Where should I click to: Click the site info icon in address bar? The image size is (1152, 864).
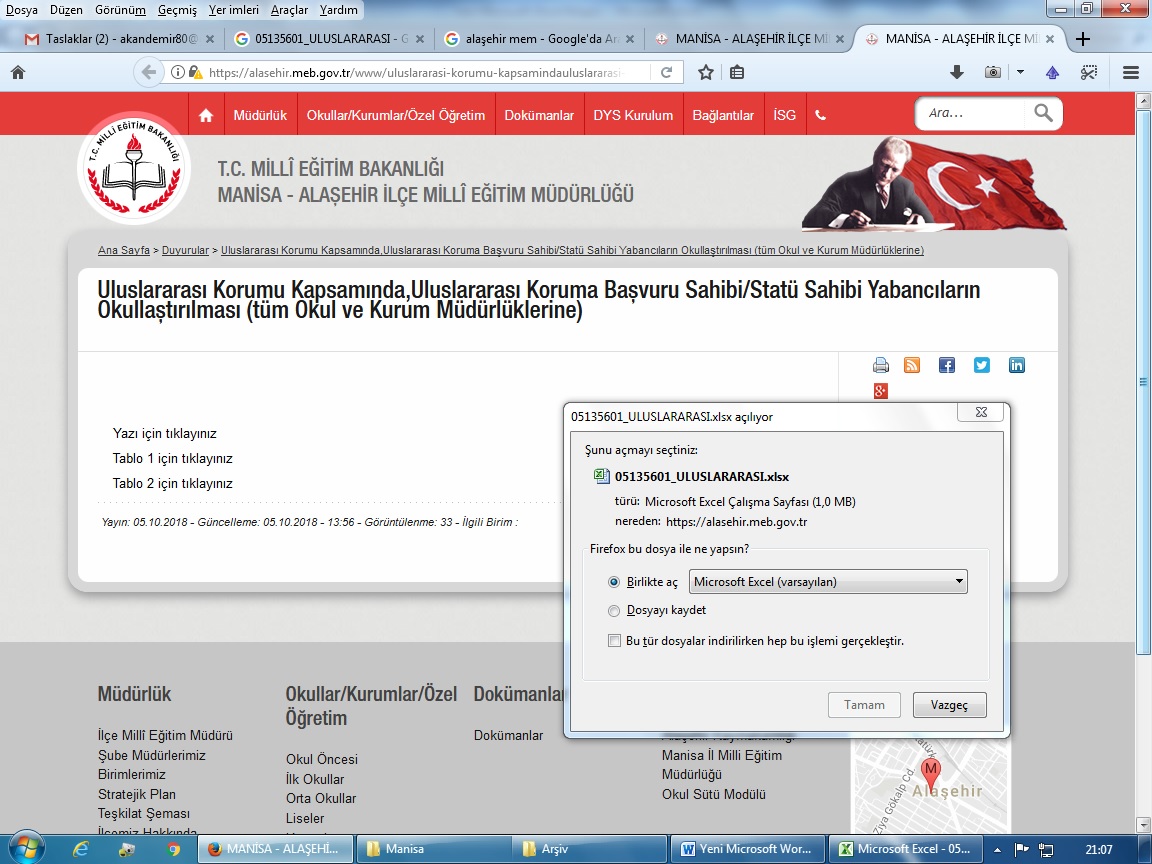click(178, 72)
